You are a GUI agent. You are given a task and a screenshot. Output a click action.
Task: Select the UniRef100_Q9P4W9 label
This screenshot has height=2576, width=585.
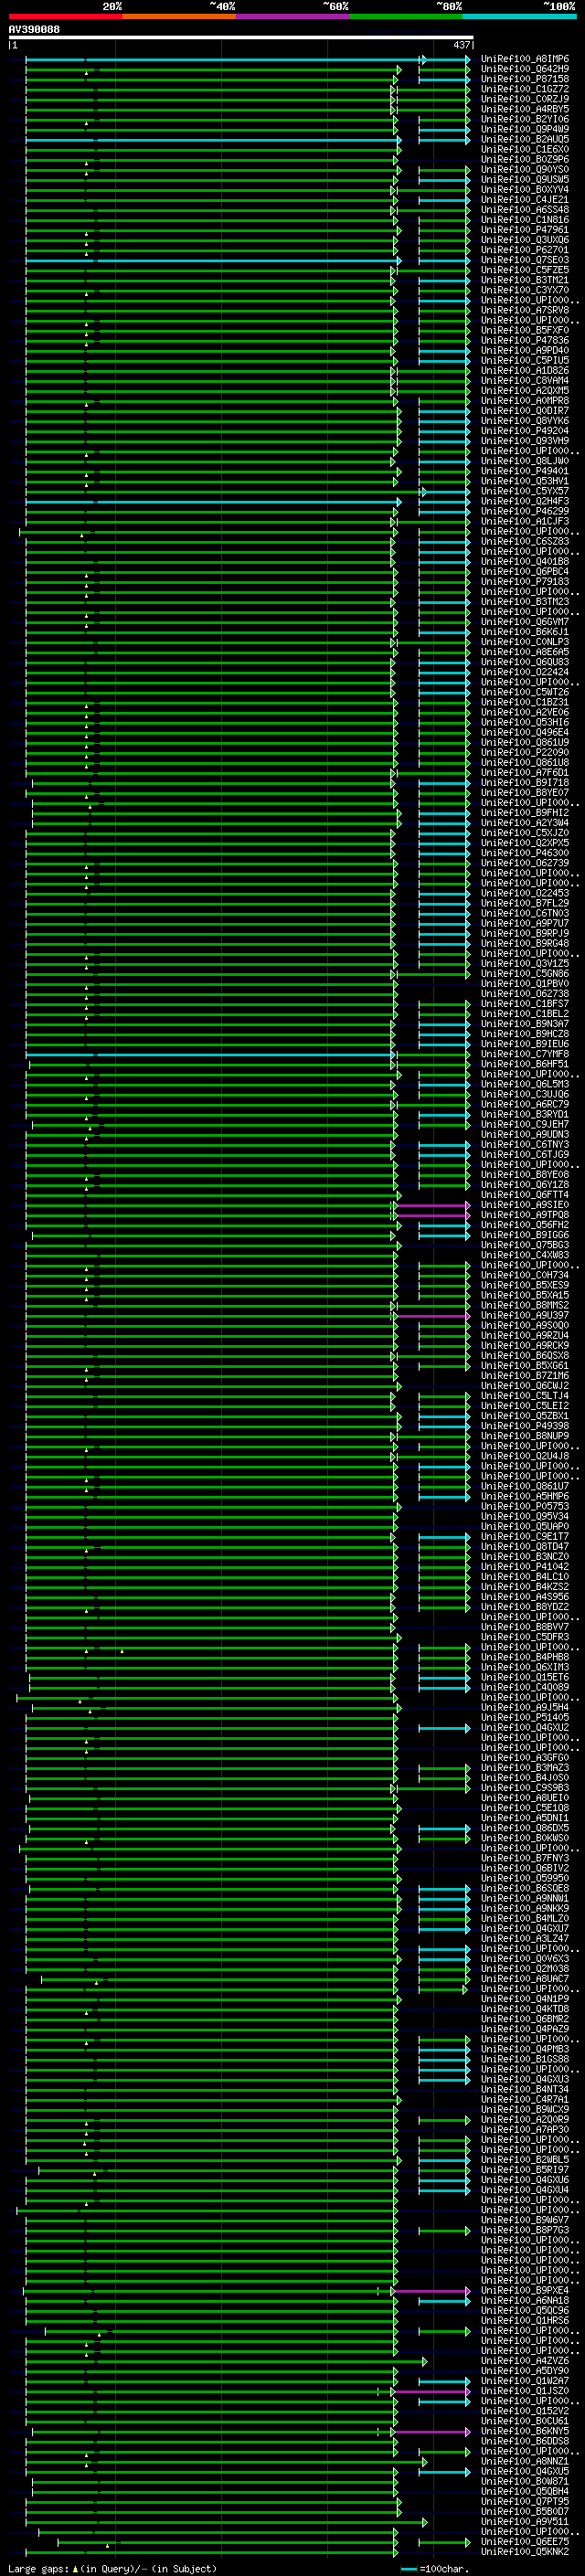pyautogui.click(x=525, y=129)
